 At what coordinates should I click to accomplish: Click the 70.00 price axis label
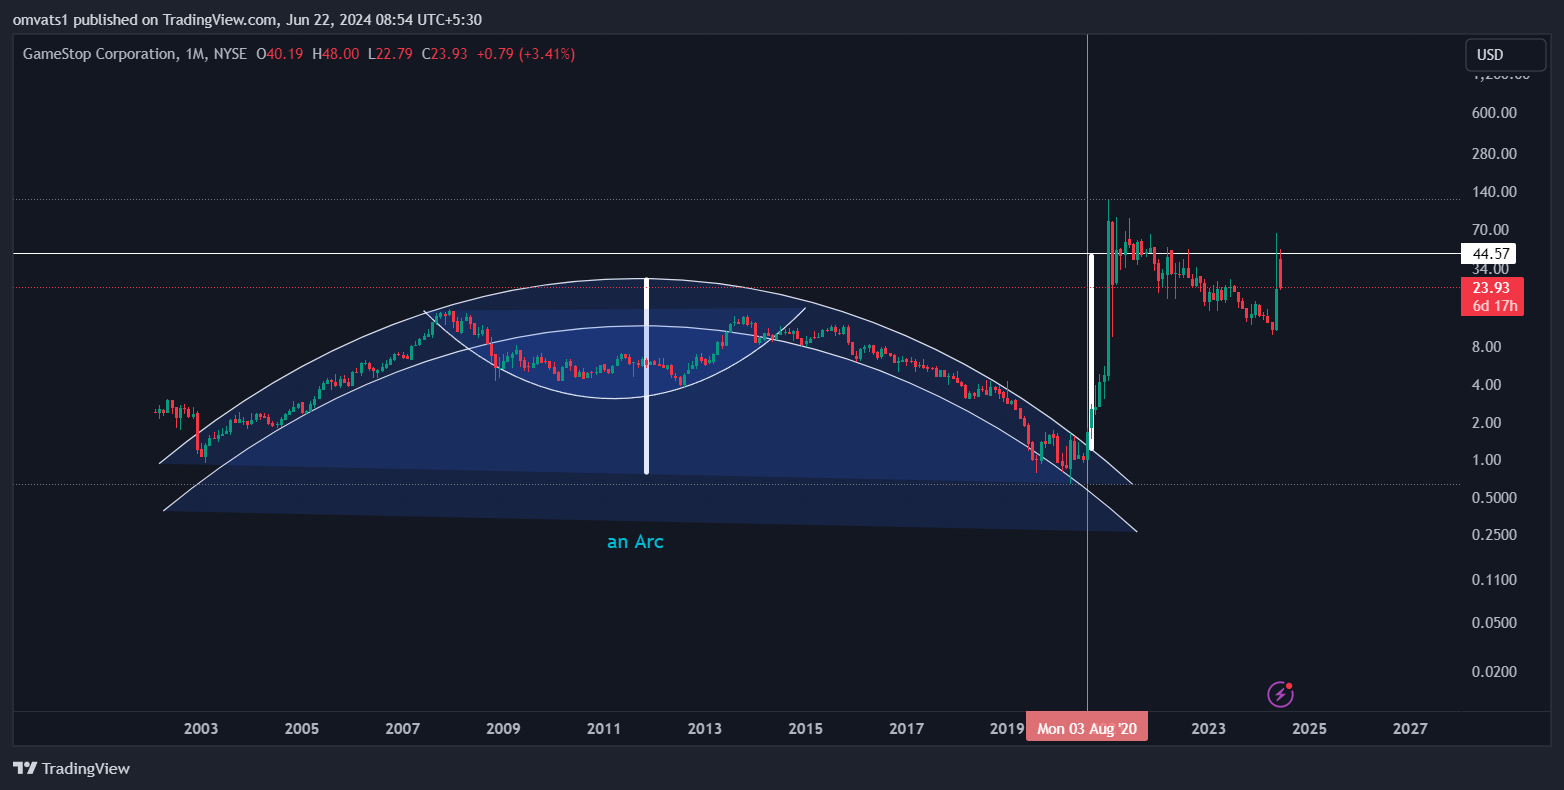coord(1490,230)
